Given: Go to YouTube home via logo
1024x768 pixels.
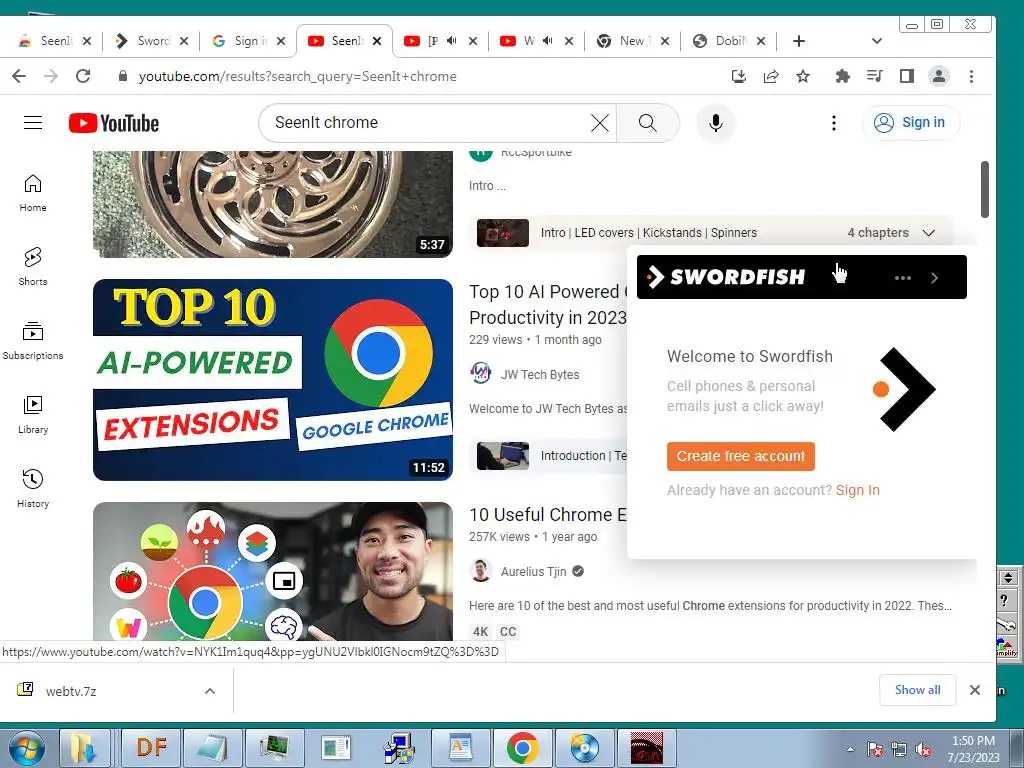Looking at the screenshot, I should pos(114,123).
